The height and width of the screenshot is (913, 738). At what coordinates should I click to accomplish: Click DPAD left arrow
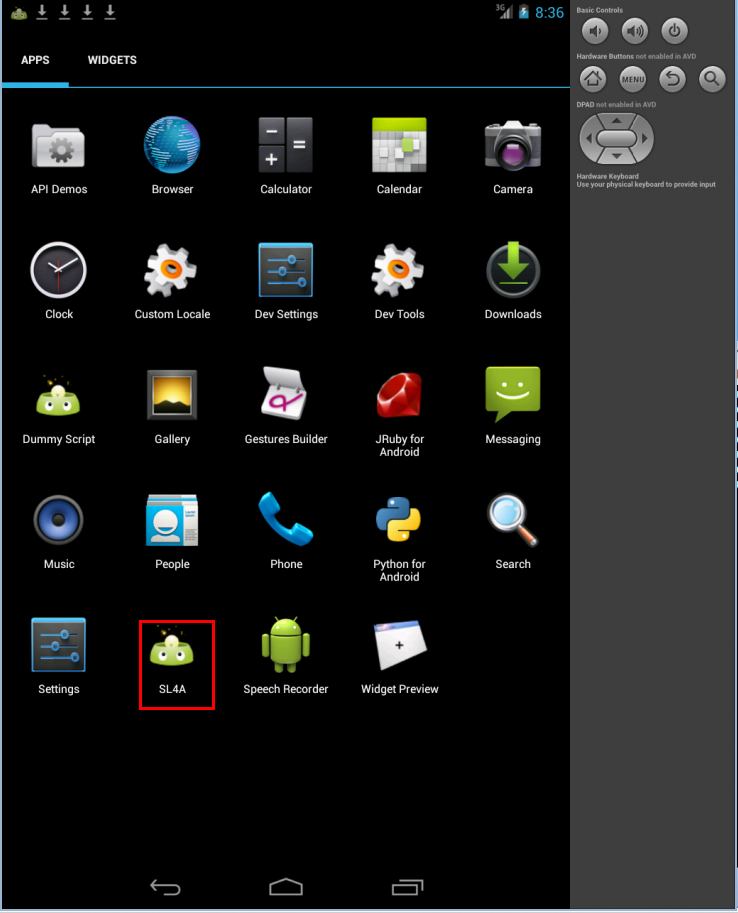click(588, 139)
